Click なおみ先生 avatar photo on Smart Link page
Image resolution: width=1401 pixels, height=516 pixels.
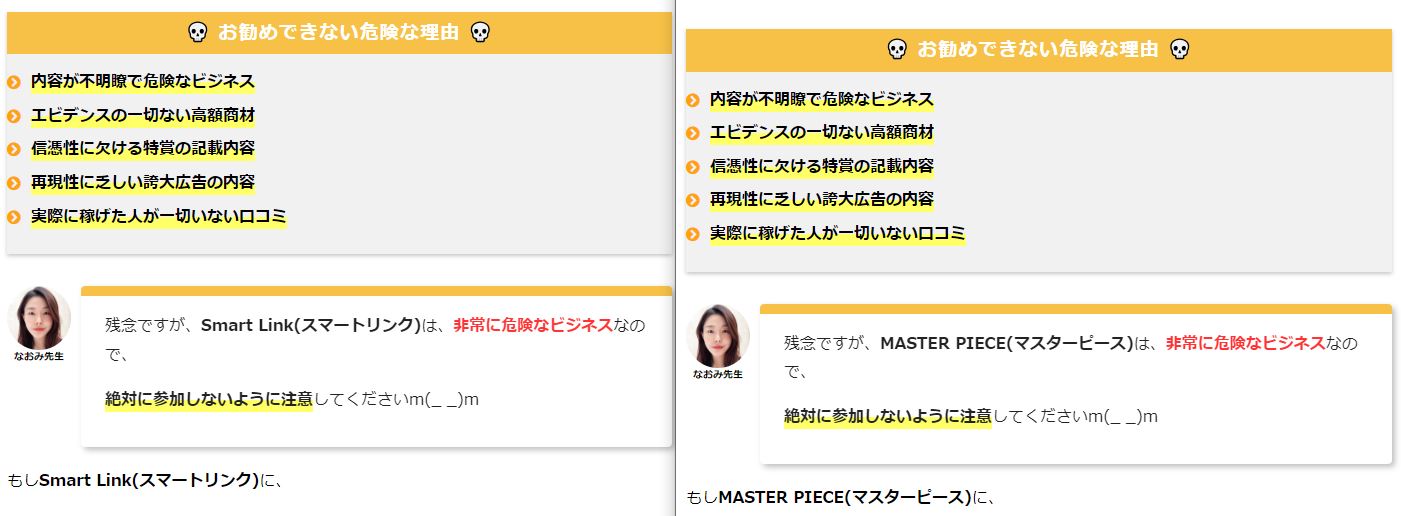tap(39, 318)
